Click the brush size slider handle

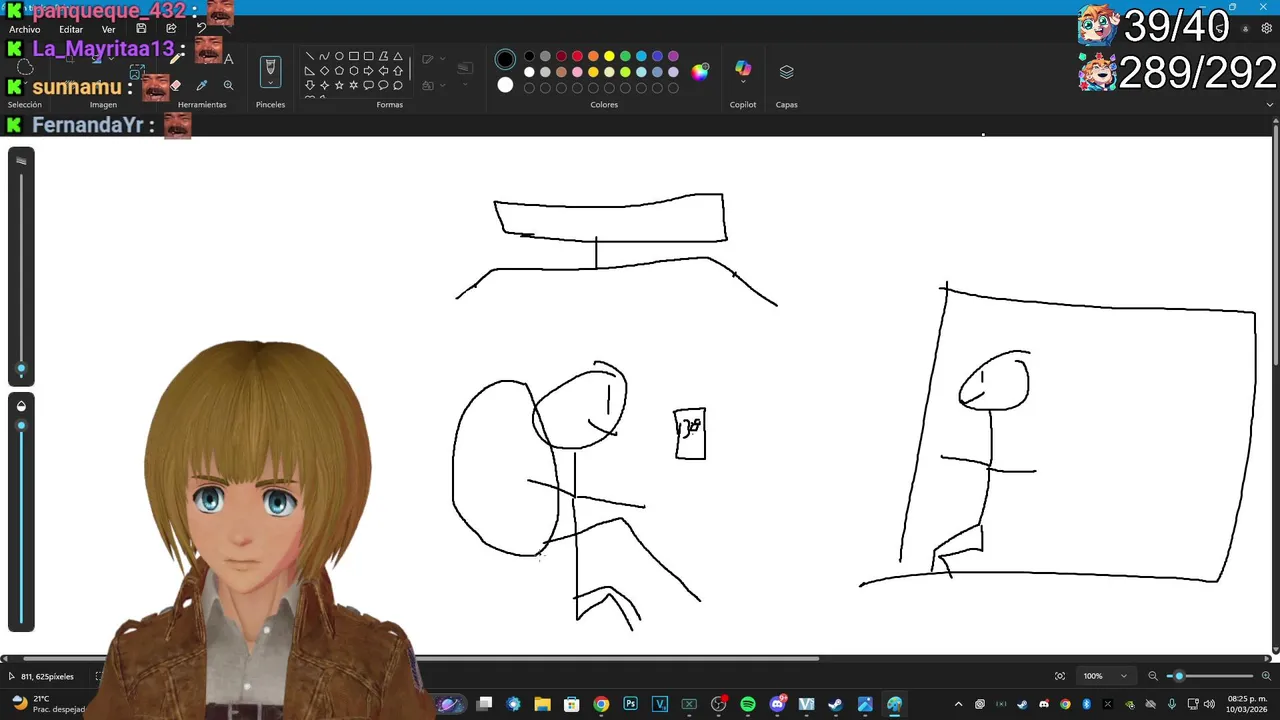21,369
